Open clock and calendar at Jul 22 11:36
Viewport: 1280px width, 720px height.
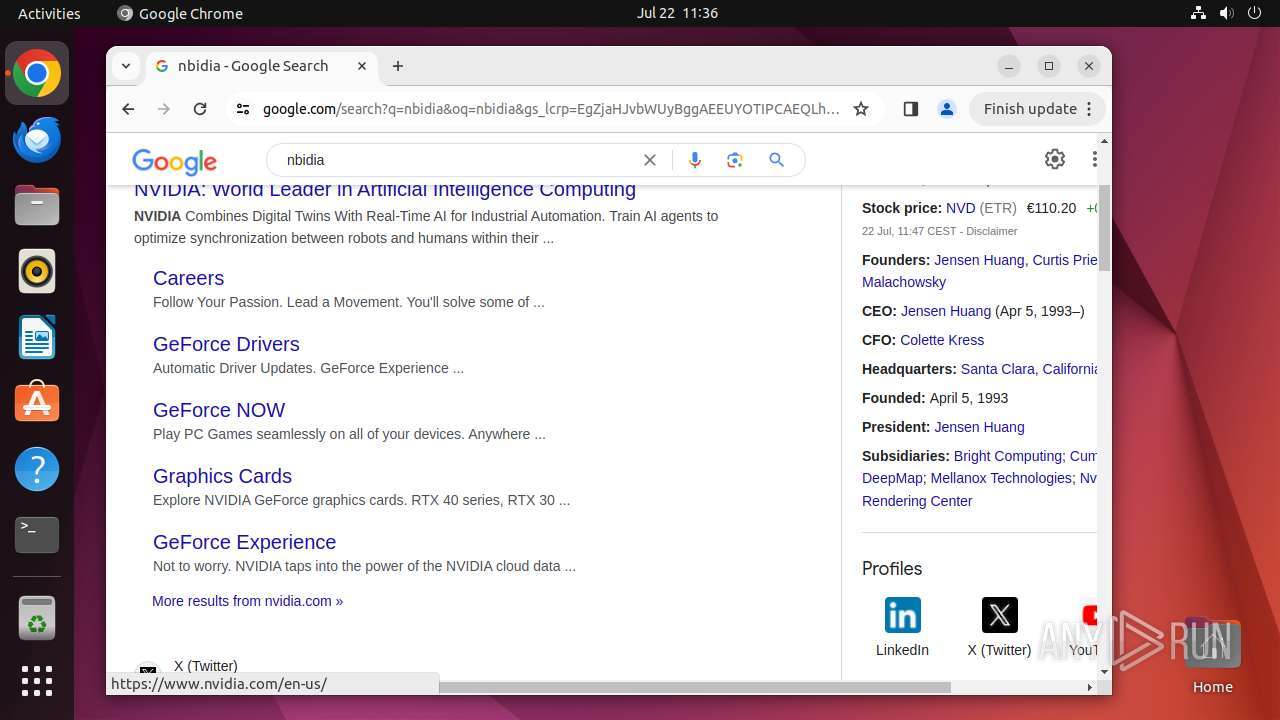tap(677, 13)
